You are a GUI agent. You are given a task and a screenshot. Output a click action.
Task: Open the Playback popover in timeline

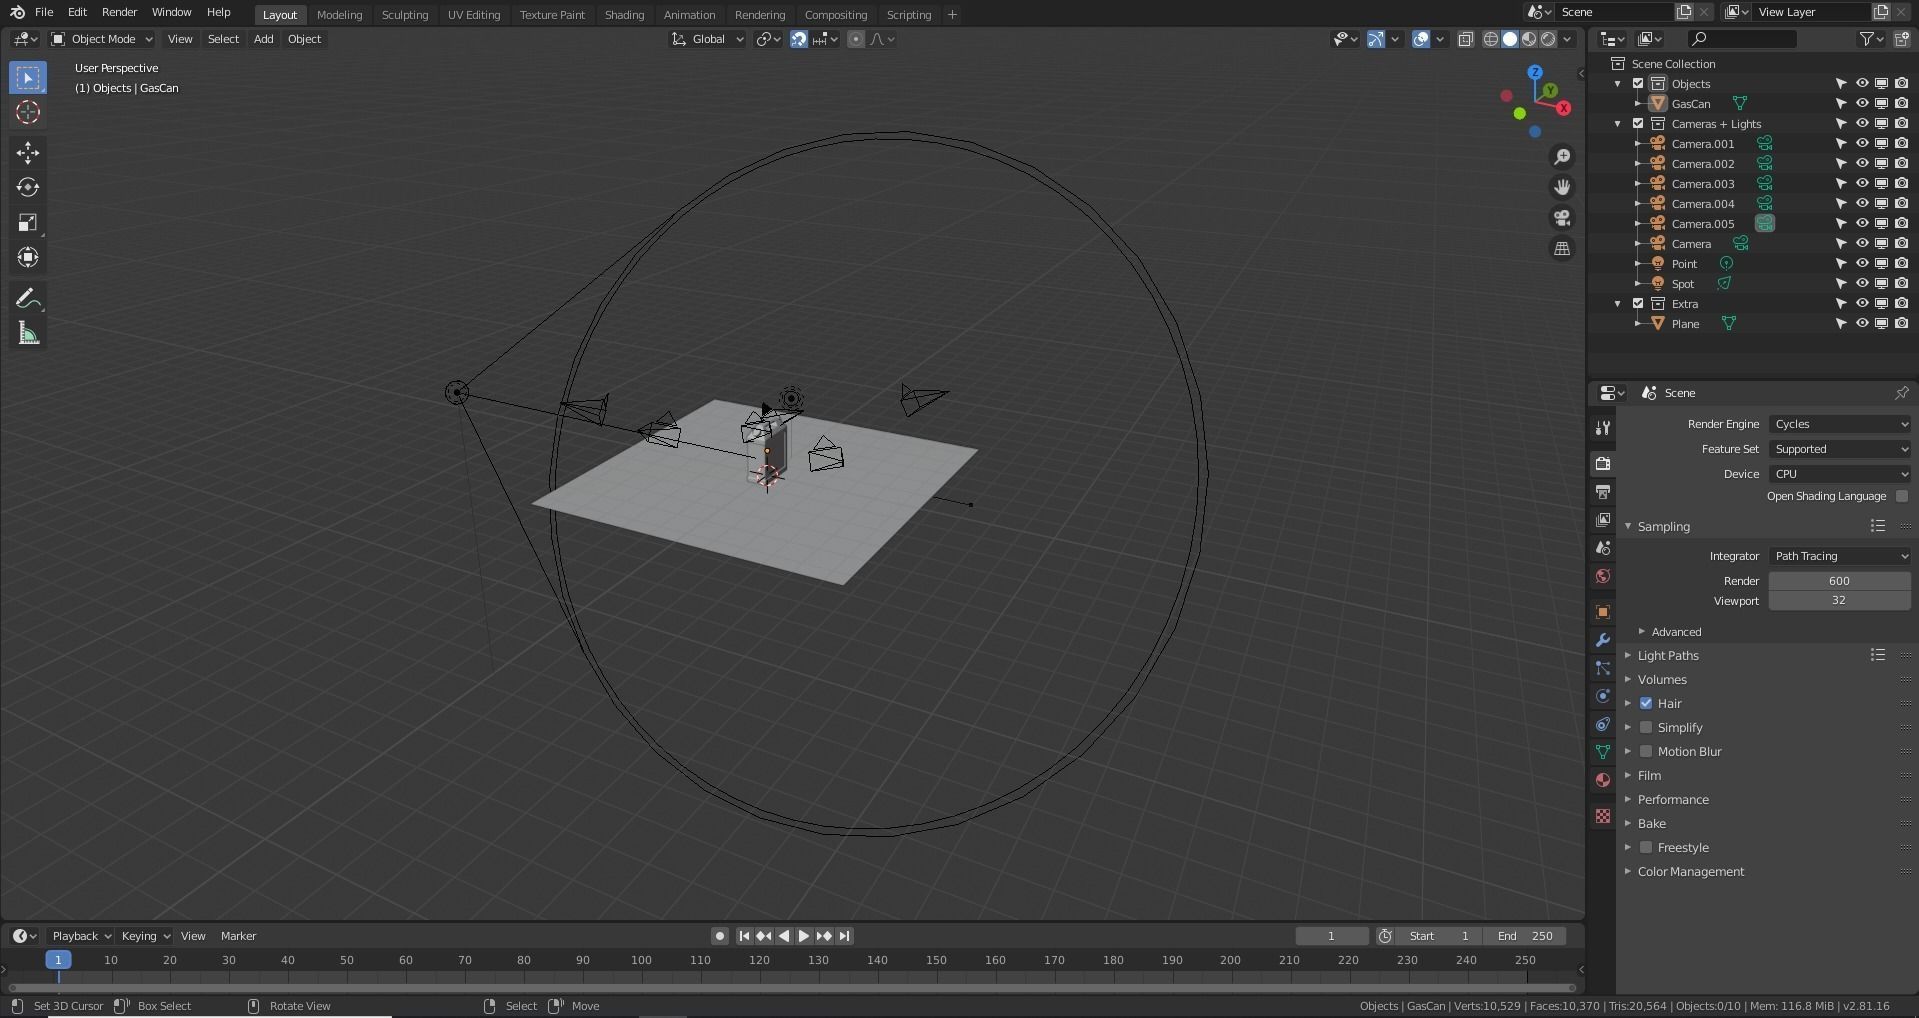[x=81, y=936]
